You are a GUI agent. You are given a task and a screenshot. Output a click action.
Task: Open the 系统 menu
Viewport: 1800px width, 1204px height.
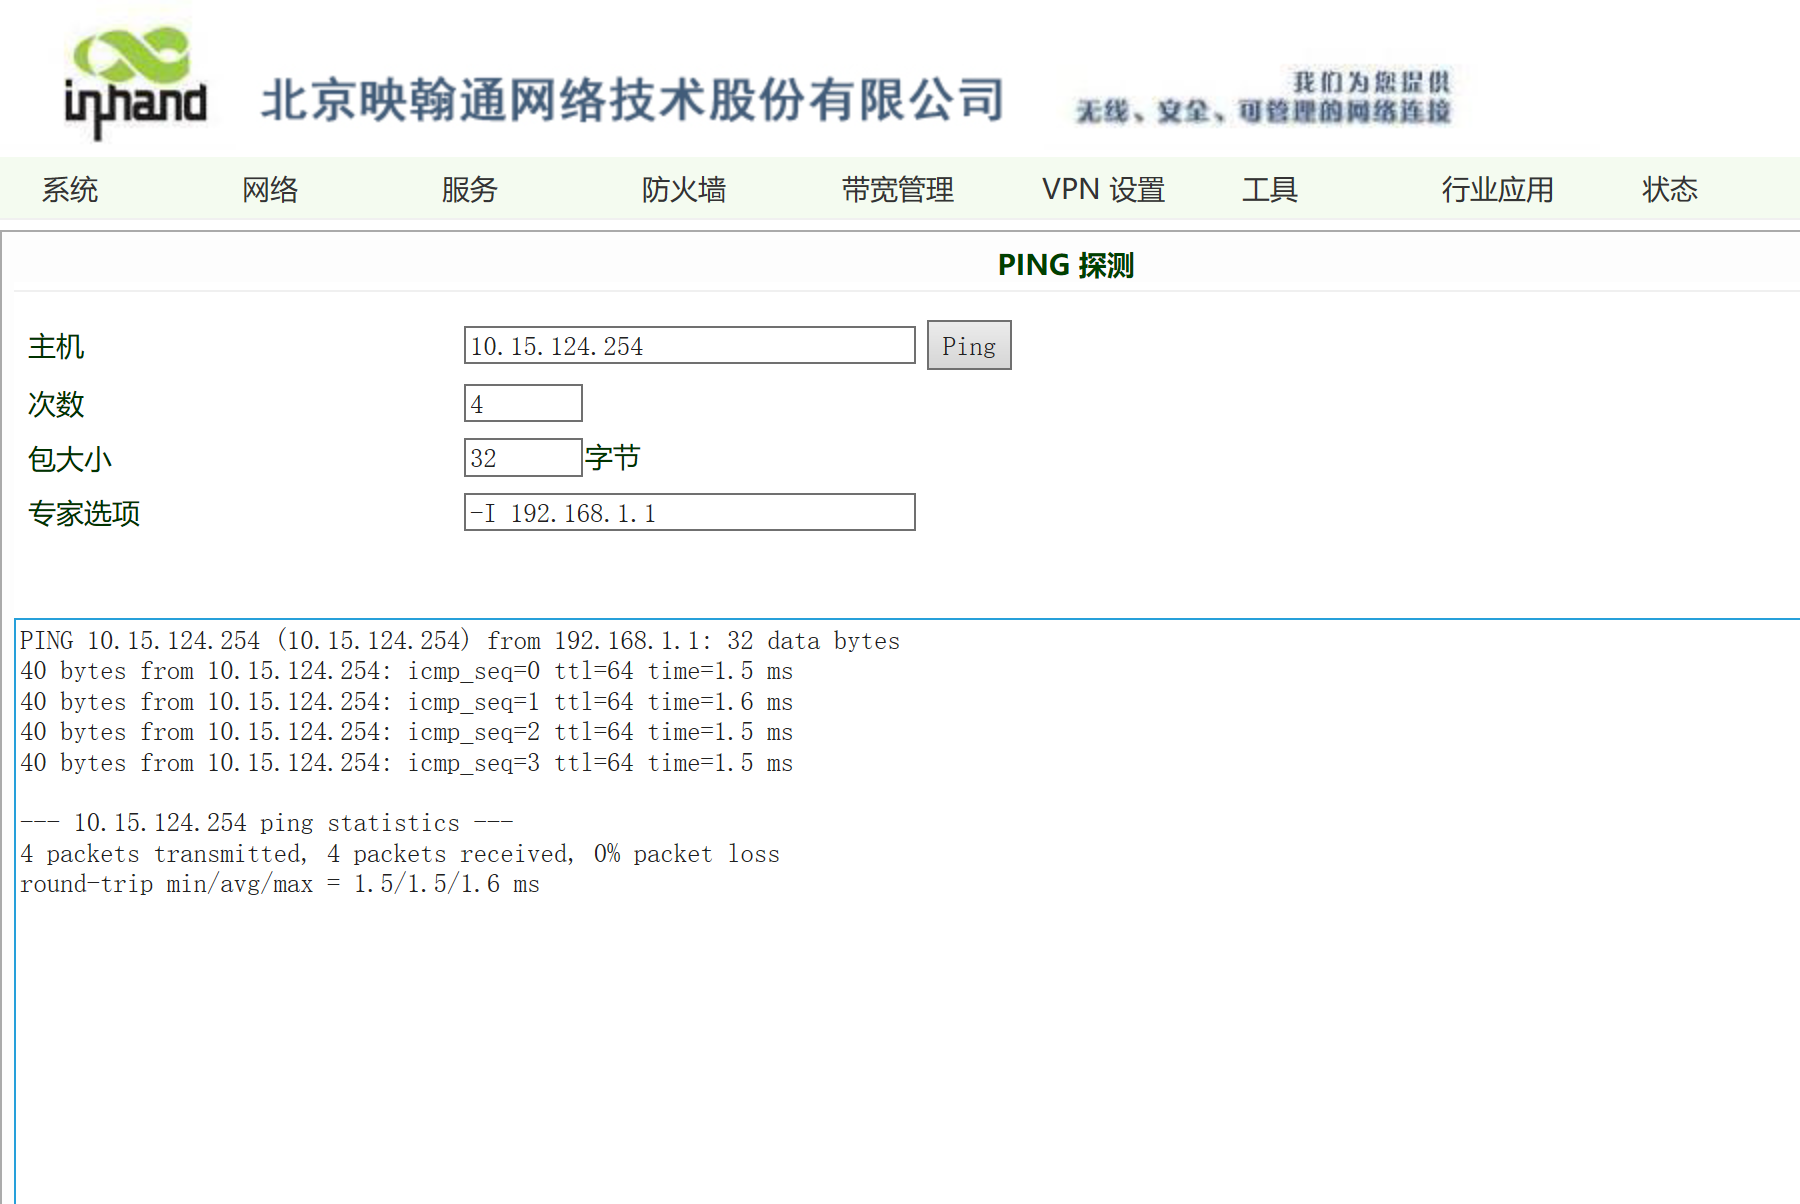pyautogui.click(x=69, y=189)
